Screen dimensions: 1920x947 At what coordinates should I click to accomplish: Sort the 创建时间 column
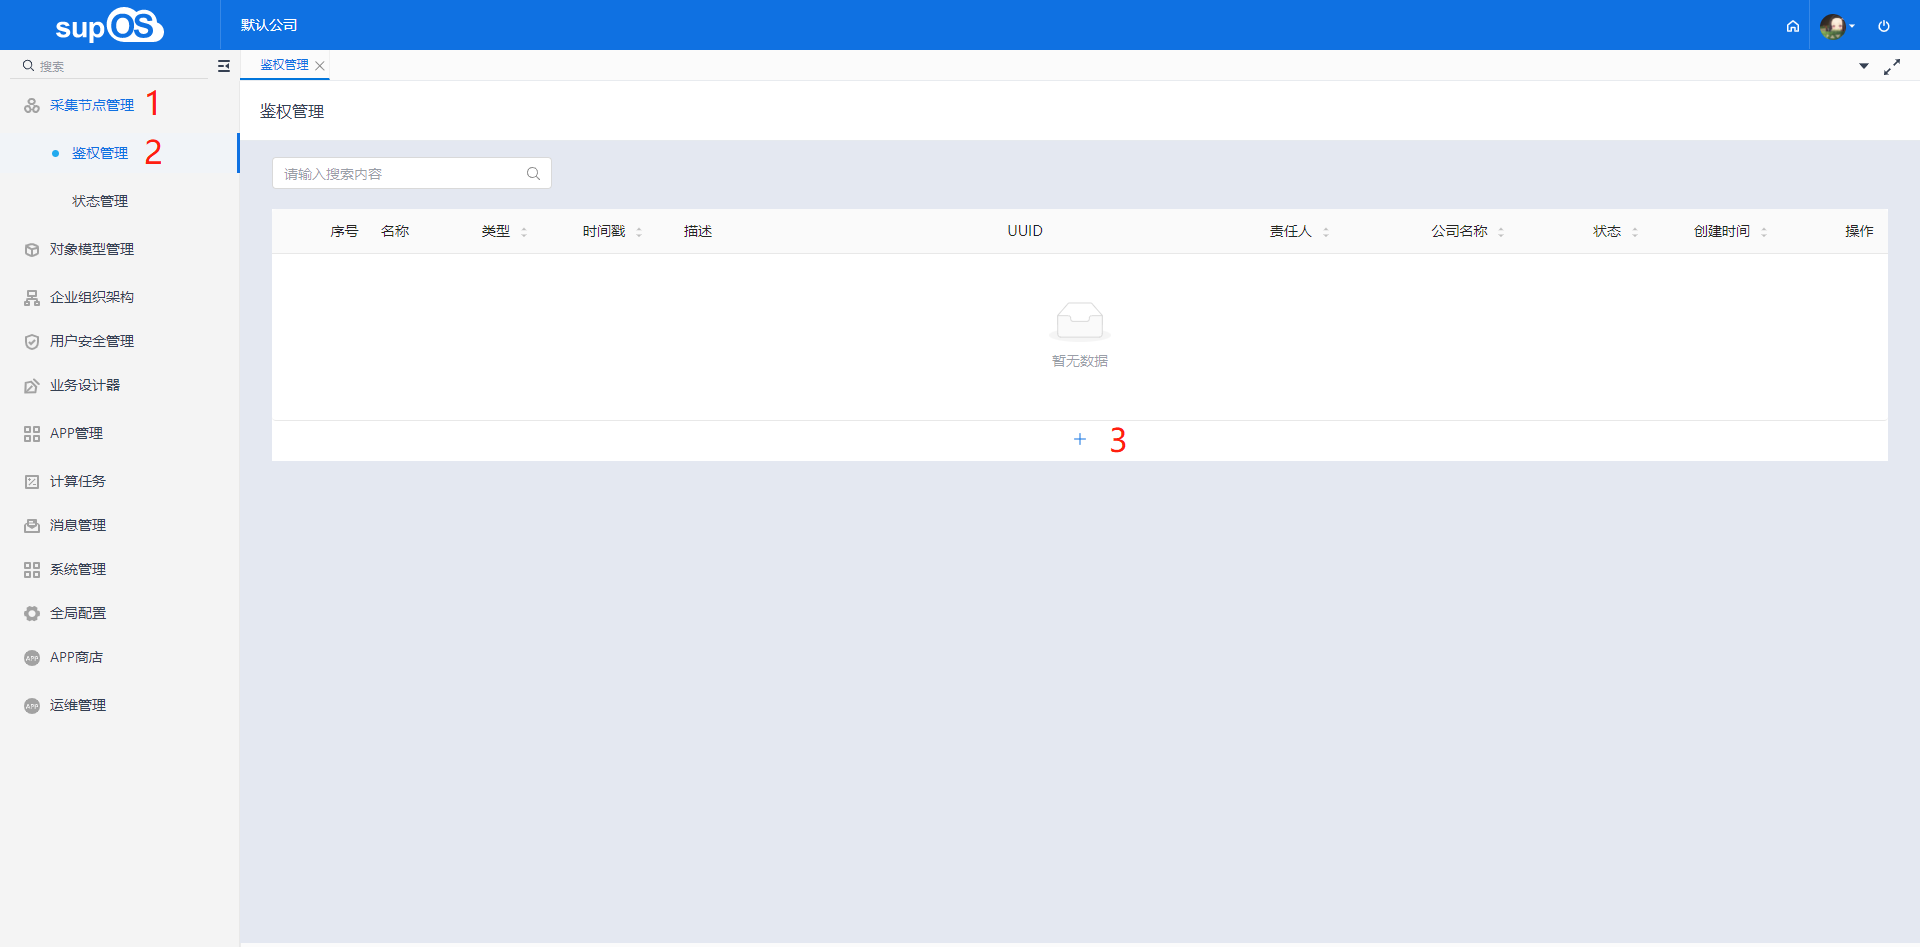[1764, 231]
